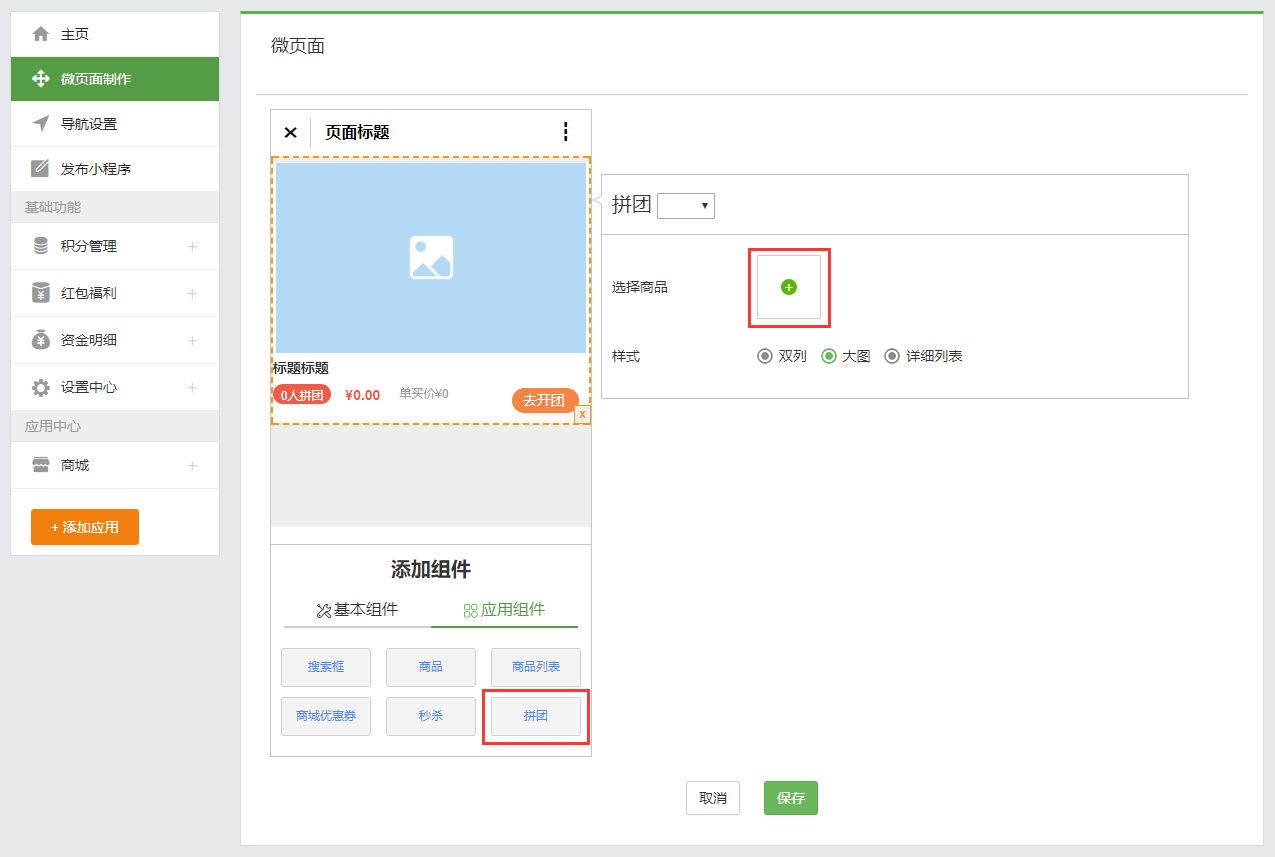The width and height of the screenshot is (1275, 857).
Task: Click the green 保存 button
Action: pyautogui.click(x=790, y=798)
